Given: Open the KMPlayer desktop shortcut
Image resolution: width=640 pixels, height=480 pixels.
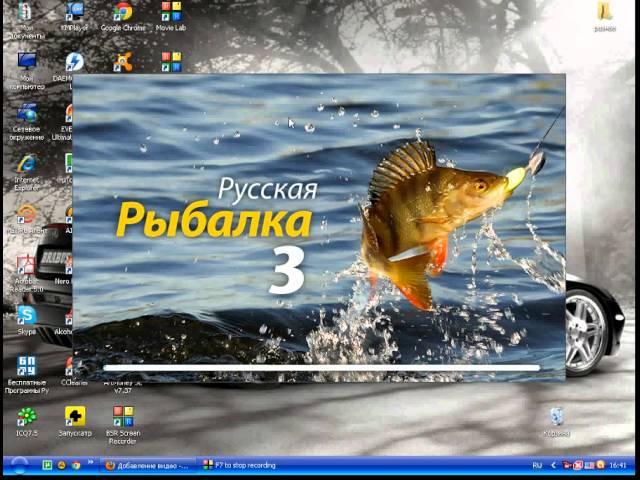Looking at the screenshot, I should point(74,16).
